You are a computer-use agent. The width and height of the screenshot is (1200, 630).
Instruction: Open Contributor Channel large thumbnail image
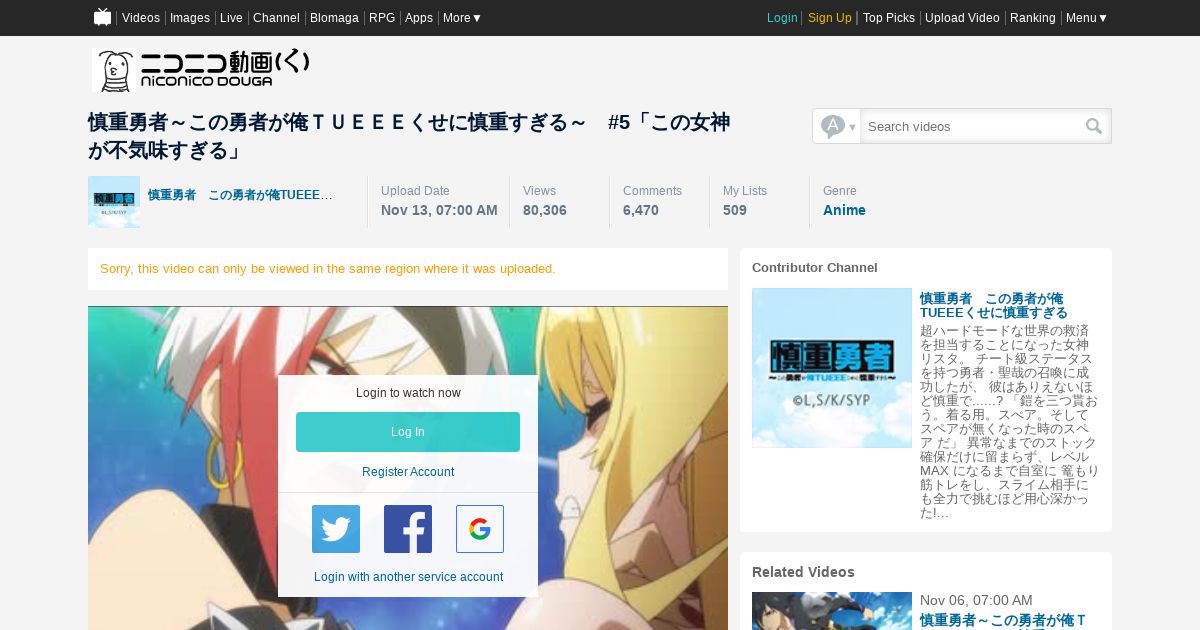[x=832, y=368]
